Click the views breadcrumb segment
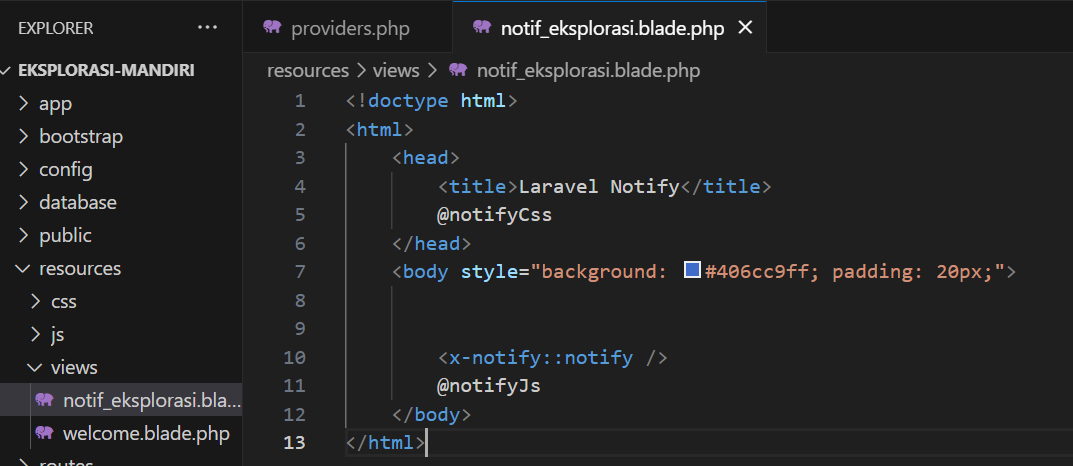 click(395, 70)
